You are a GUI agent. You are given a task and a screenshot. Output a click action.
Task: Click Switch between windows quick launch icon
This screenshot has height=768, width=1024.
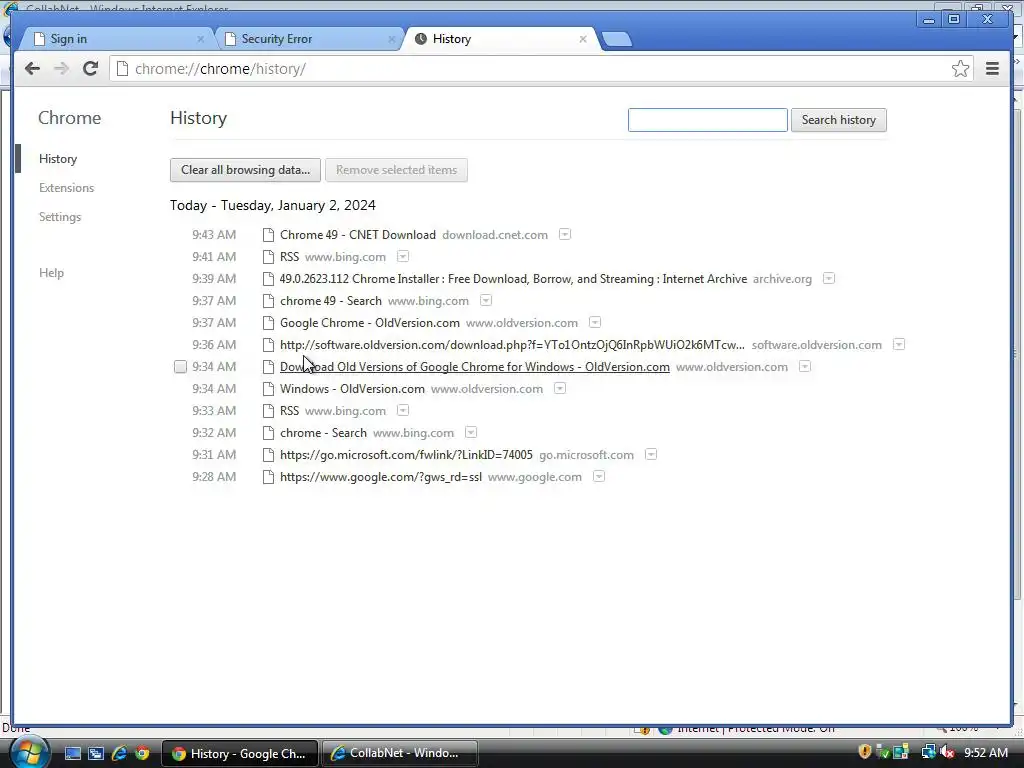click(96, 753)
